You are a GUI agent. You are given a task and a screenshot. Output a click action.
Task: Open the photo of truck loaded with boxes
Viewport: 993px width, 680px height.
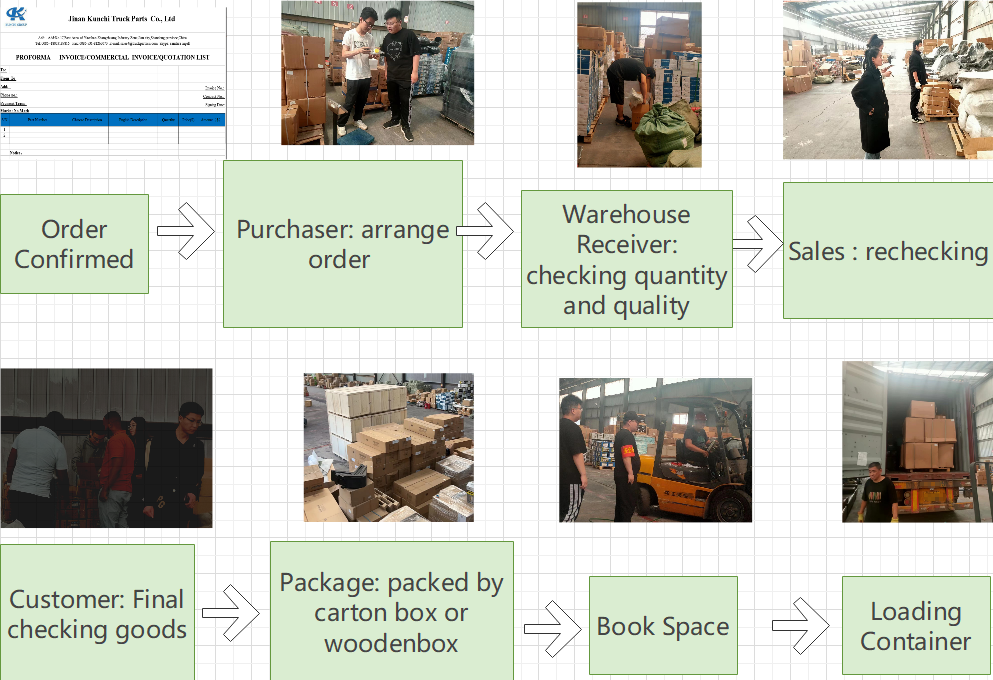(x=917, y=442)
